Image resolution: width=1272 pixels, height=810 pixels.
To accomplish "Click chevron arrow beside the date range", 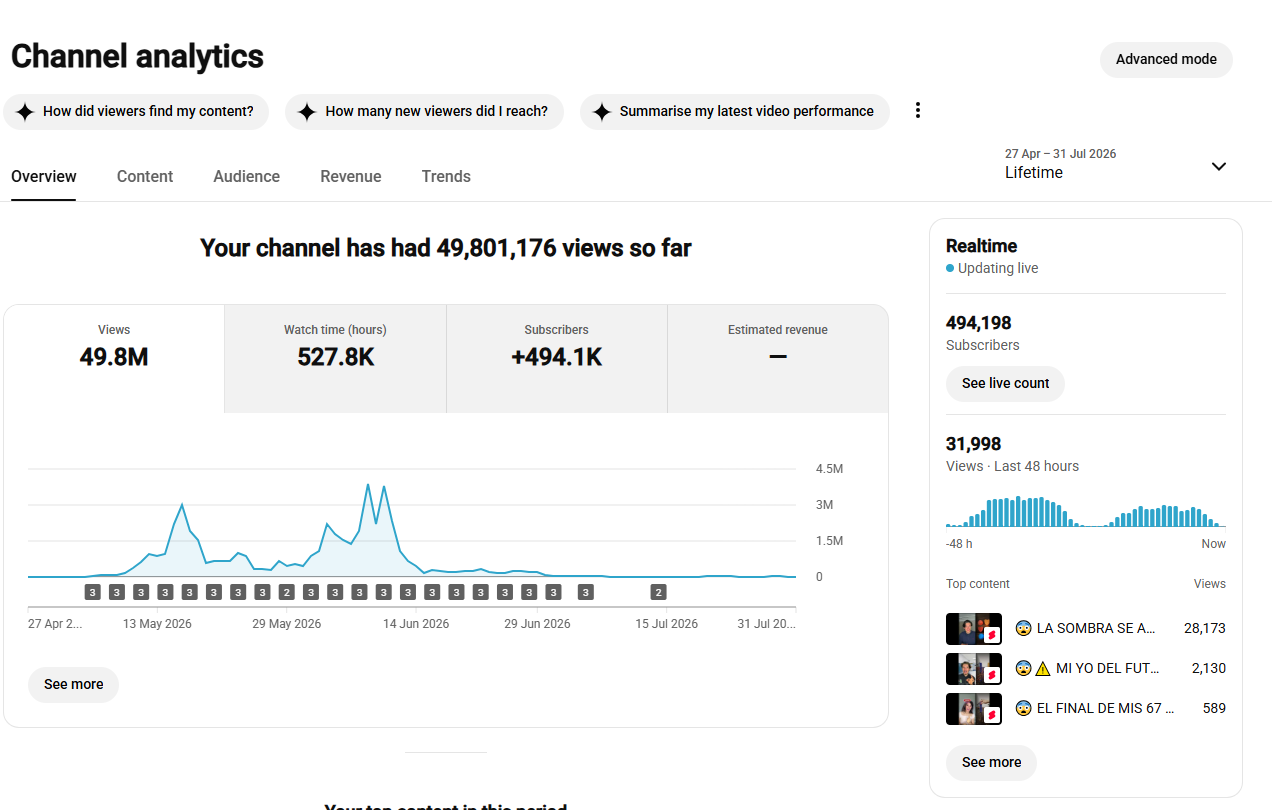I will point(1218,166).
